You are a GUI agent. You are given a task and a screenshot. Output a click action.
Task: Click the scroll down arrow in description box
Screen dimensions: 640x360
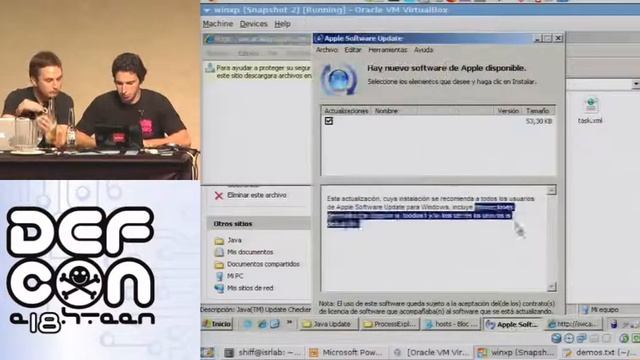(x=551, y=287)
